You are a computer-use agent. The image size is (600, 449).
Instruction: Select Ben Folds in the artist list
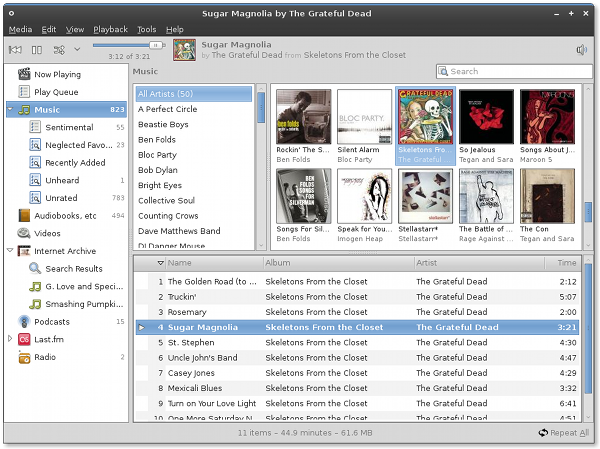coord(194,140)
